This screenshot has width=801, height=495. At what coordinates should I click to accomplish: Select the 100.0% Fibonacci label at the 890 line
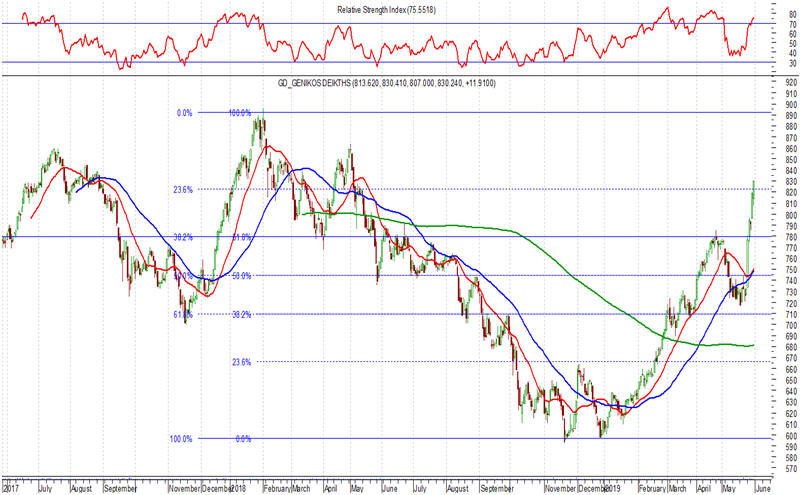[240, 113]
